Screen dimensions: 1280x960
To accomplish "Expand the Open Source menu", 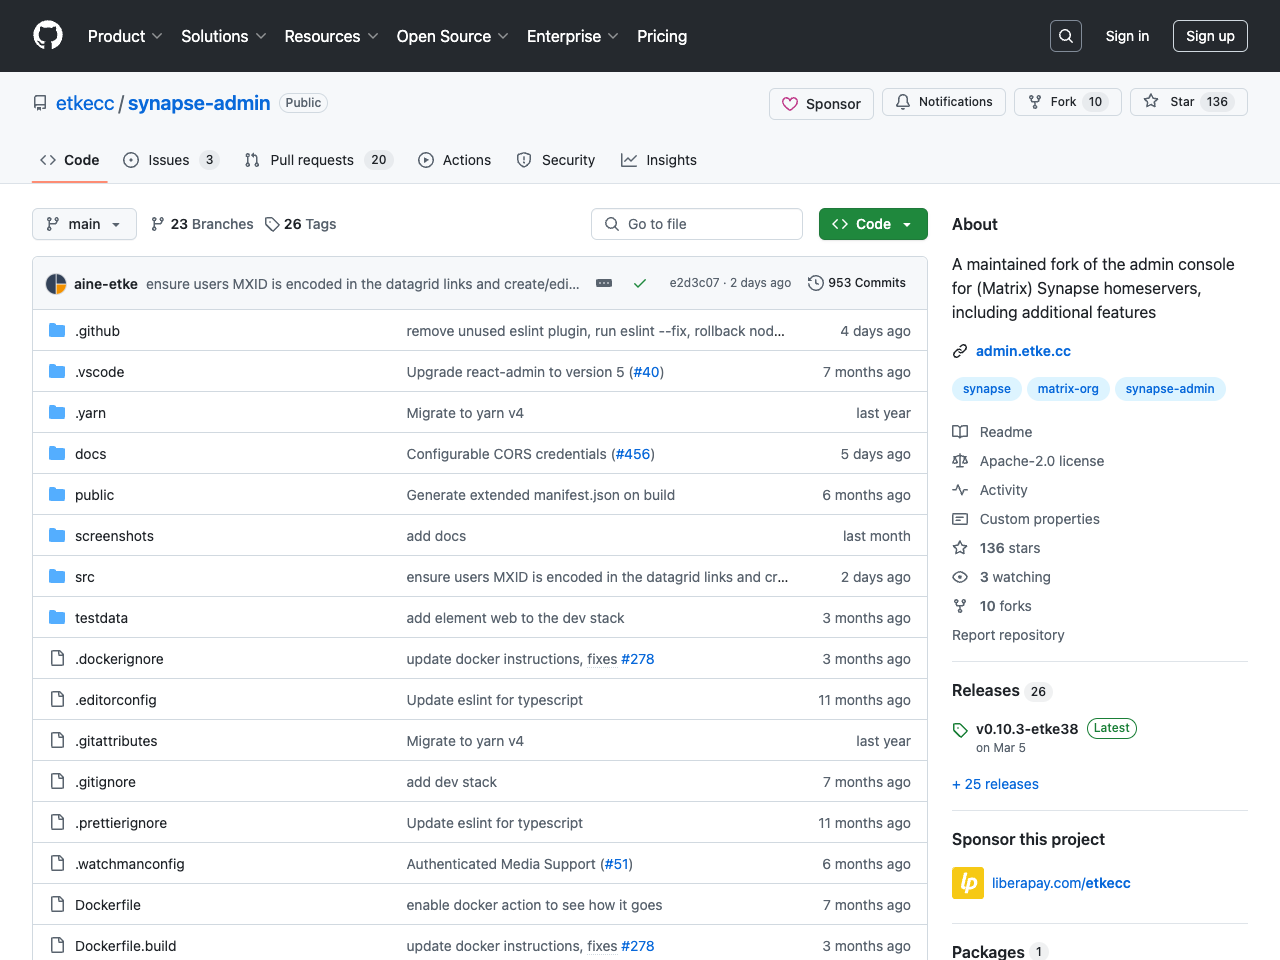I will click(452, 36).
